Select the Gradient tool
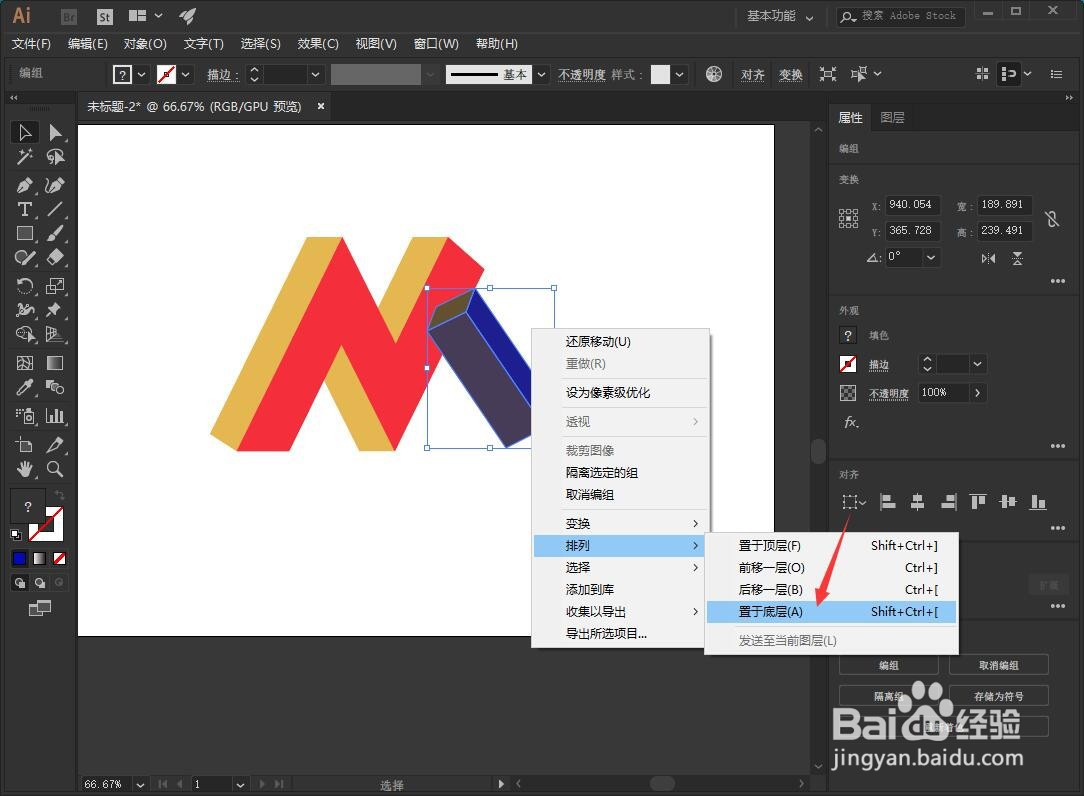Image resolution: width=1084 pixels, height=796 pixels. click(55, 363)
